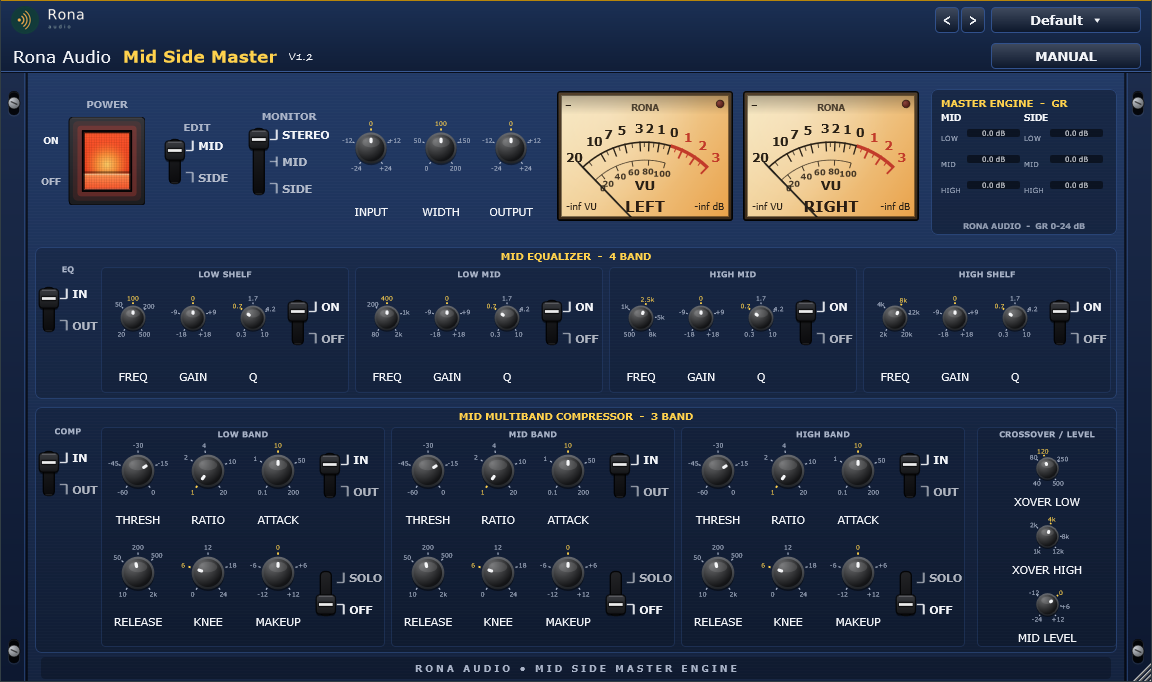Click the Low Band RELEASE knob

pos(137,573)
